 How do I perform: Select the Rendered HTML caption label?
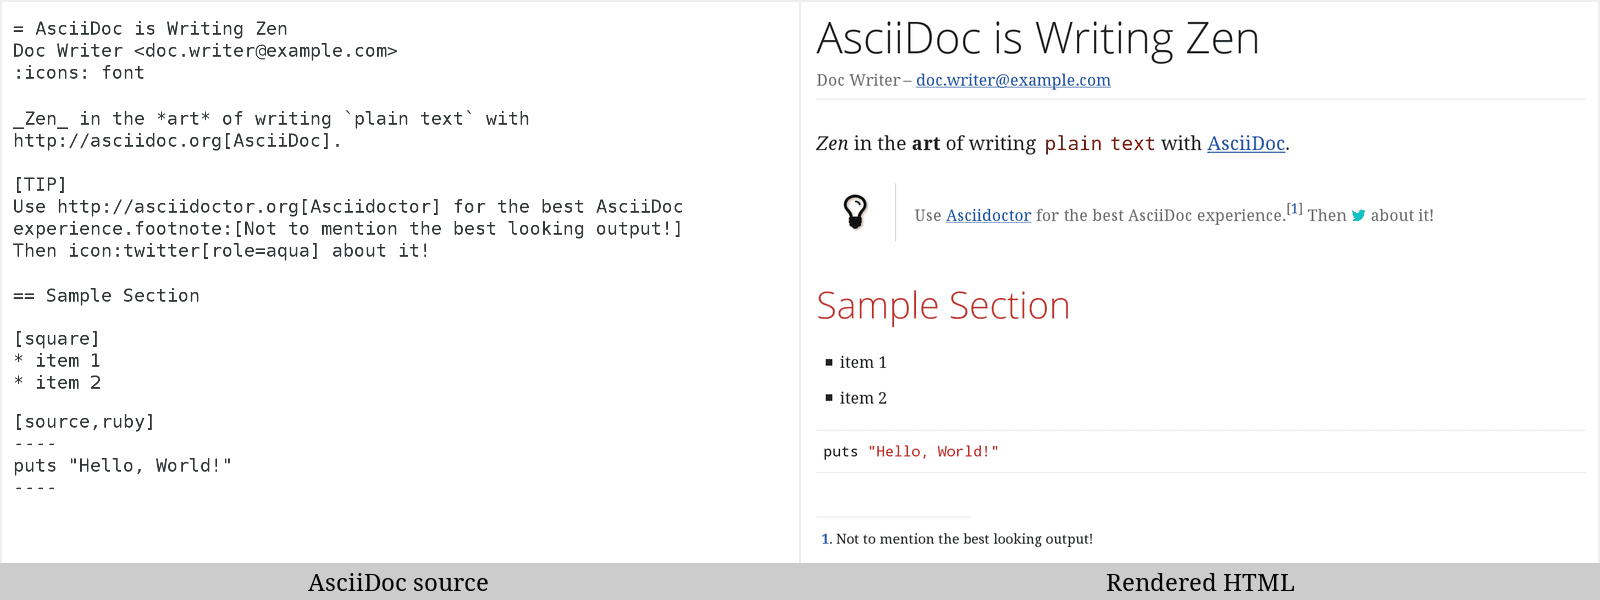[x=1200, y=582]
